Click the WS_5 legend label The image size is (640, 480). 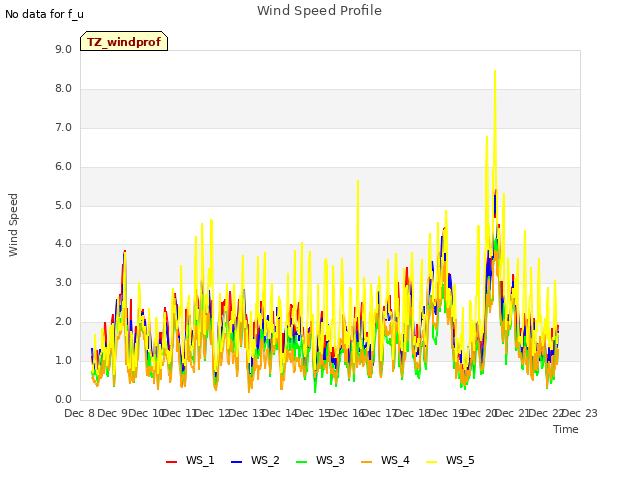point(460,460)
